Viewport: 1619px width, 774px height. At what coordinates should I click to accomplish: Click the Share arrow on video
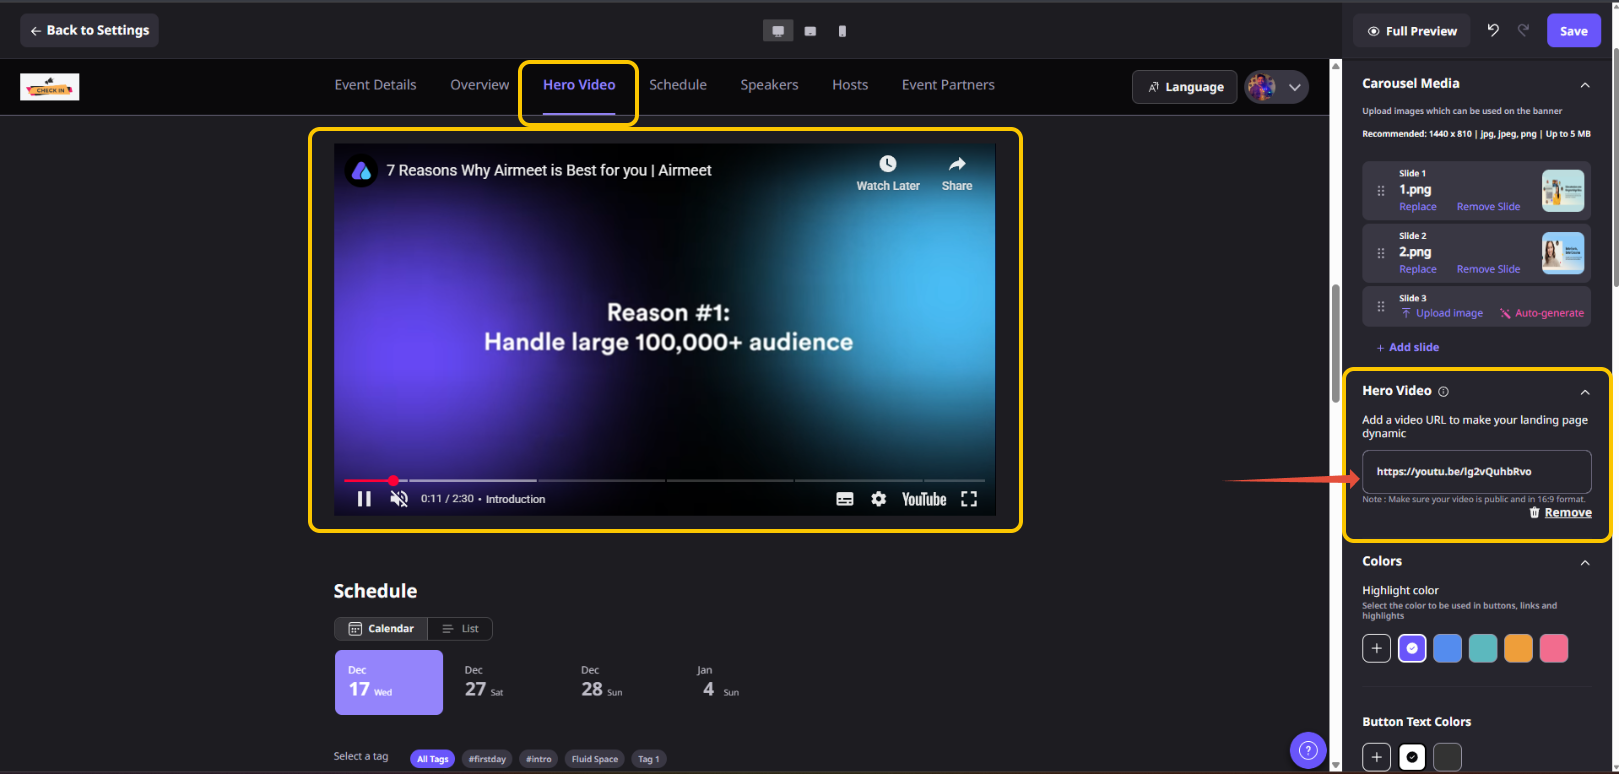[957, 165]
